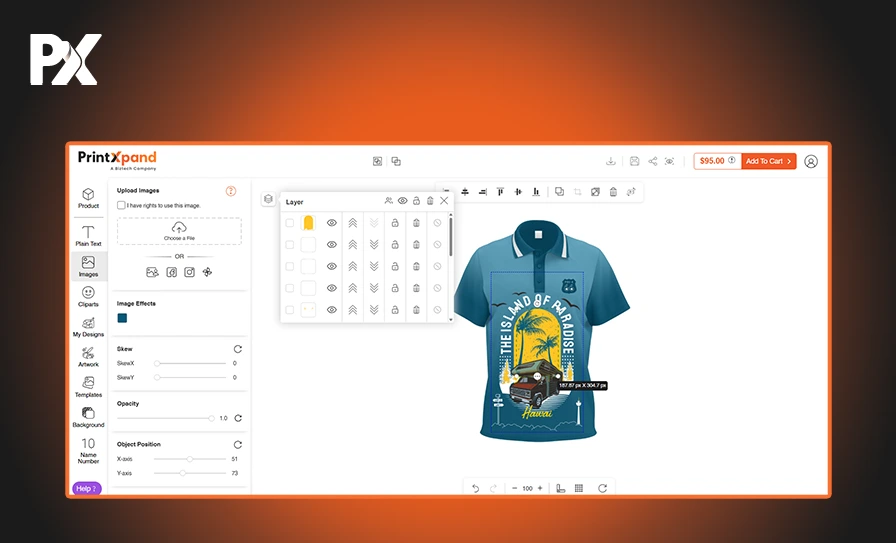This screenshot has height=543, width=896.
Task: Check 'I have rights to use this image'
Action: point(122,205)
